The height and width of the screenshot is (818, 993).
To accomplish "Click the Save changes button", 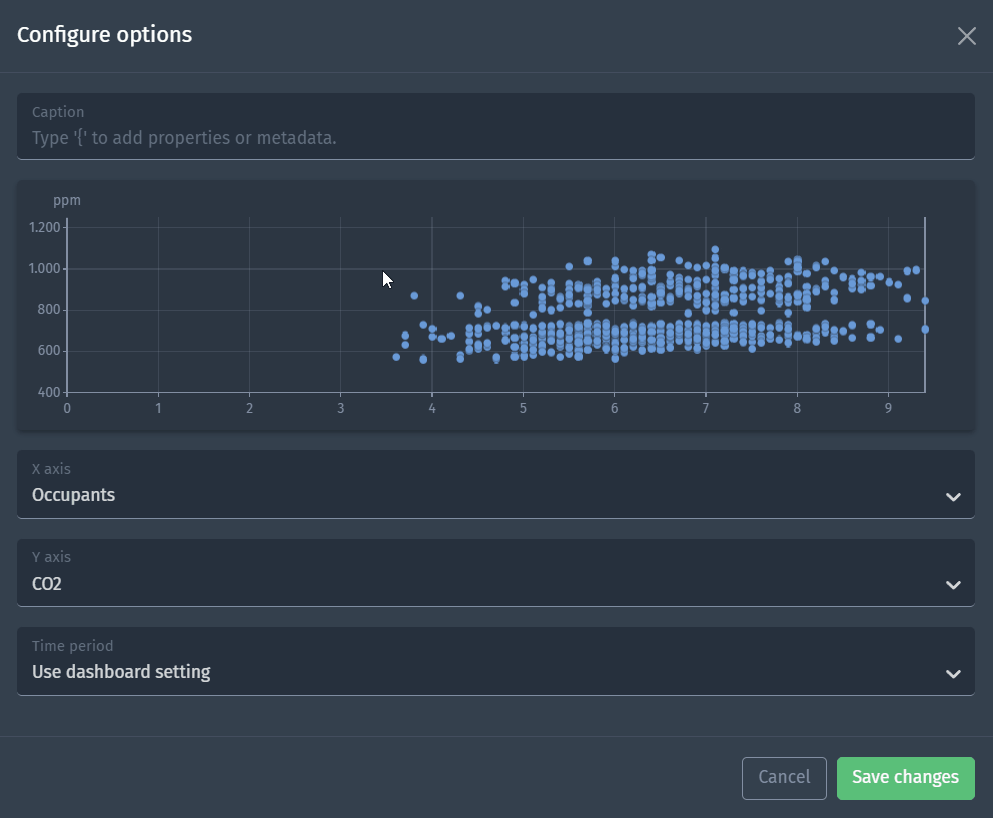I will pos(905,778).
